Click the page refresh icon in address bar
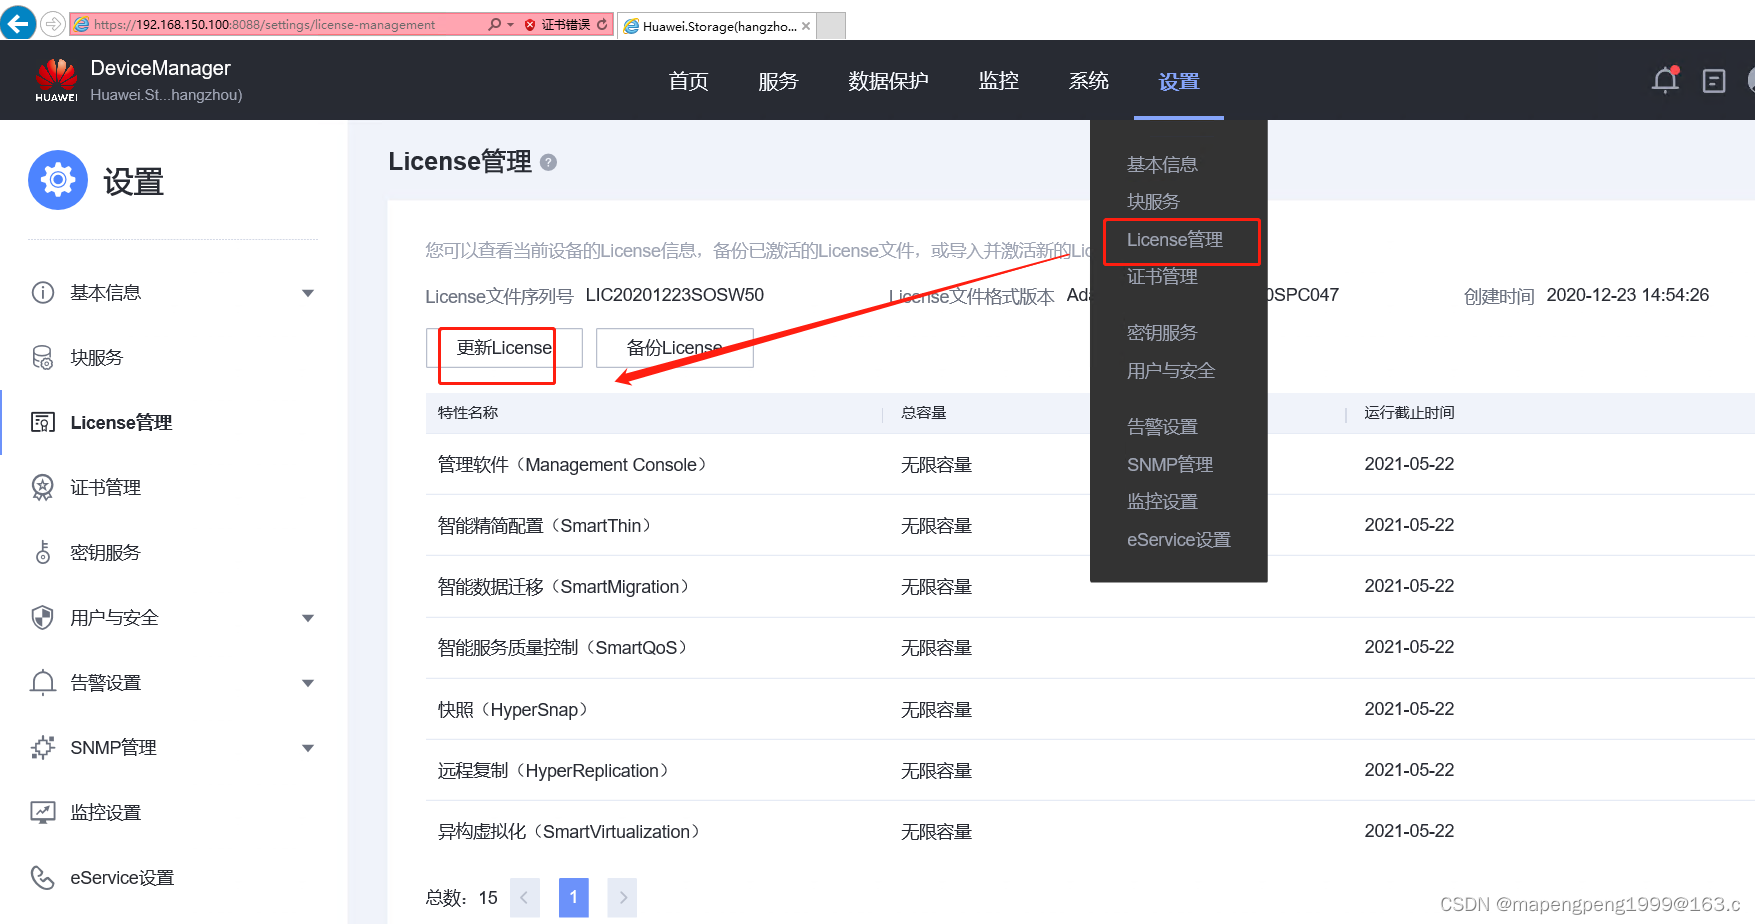 (602, 24)
